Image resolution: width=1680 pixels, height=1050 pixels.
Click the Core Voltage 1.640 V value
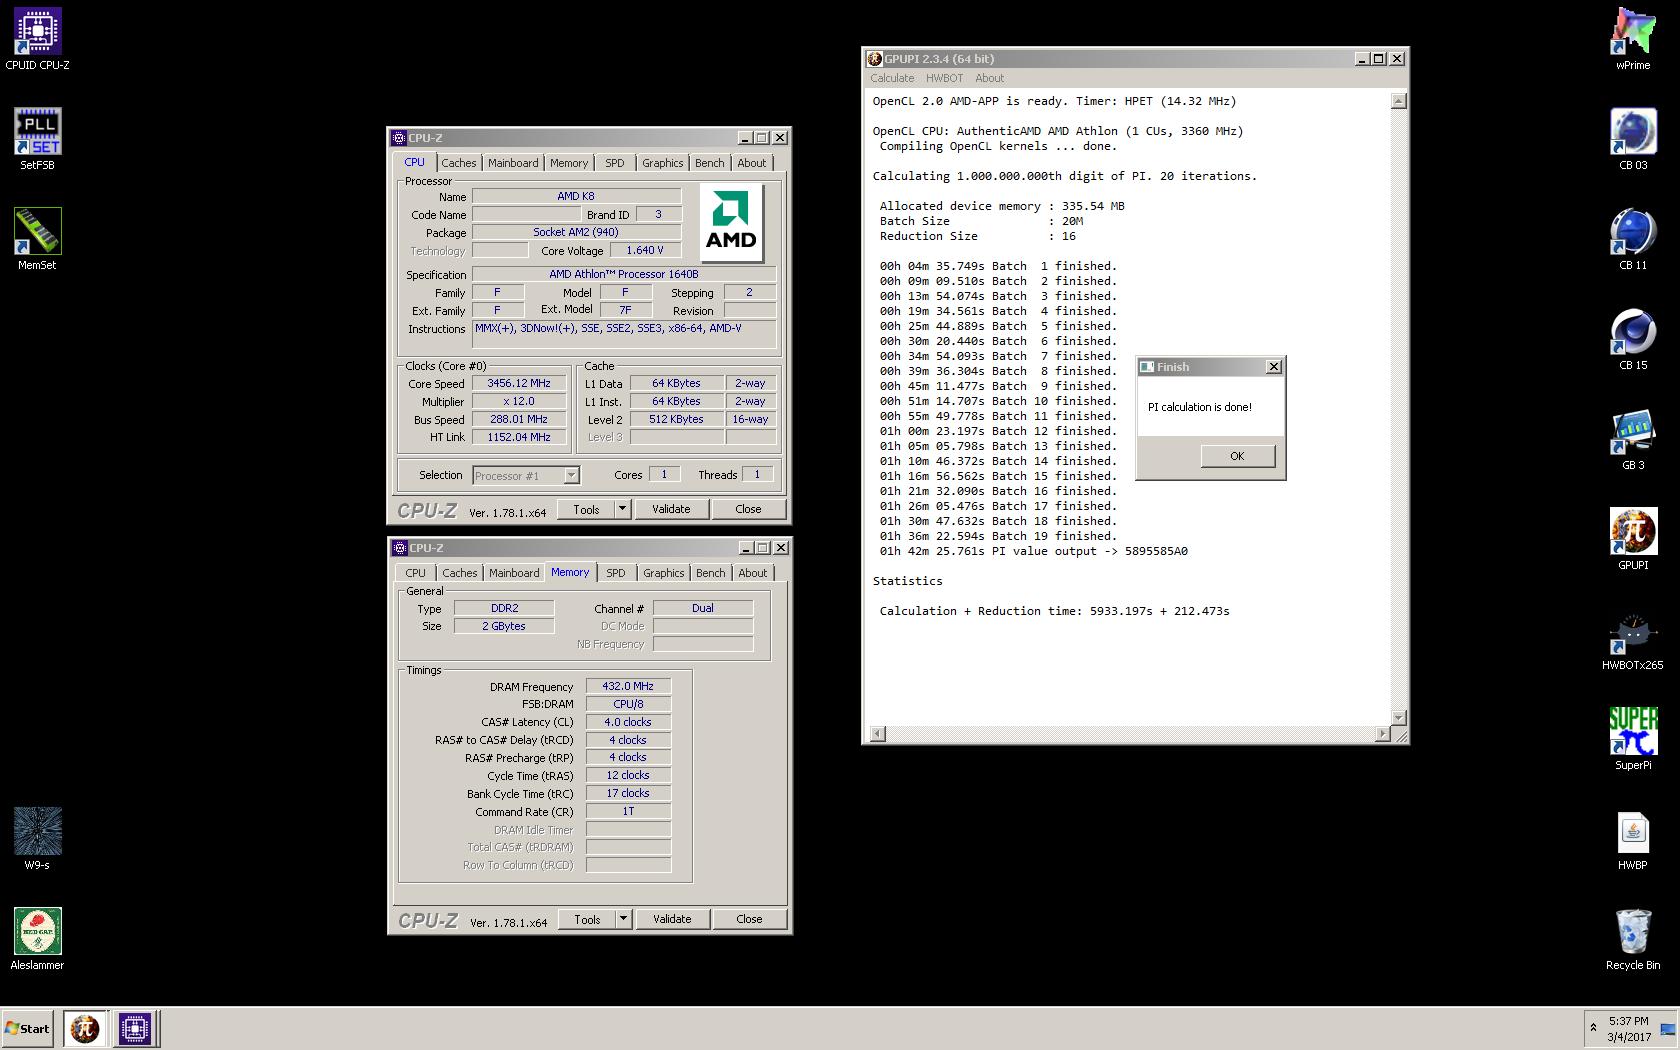tap(645, 251)
